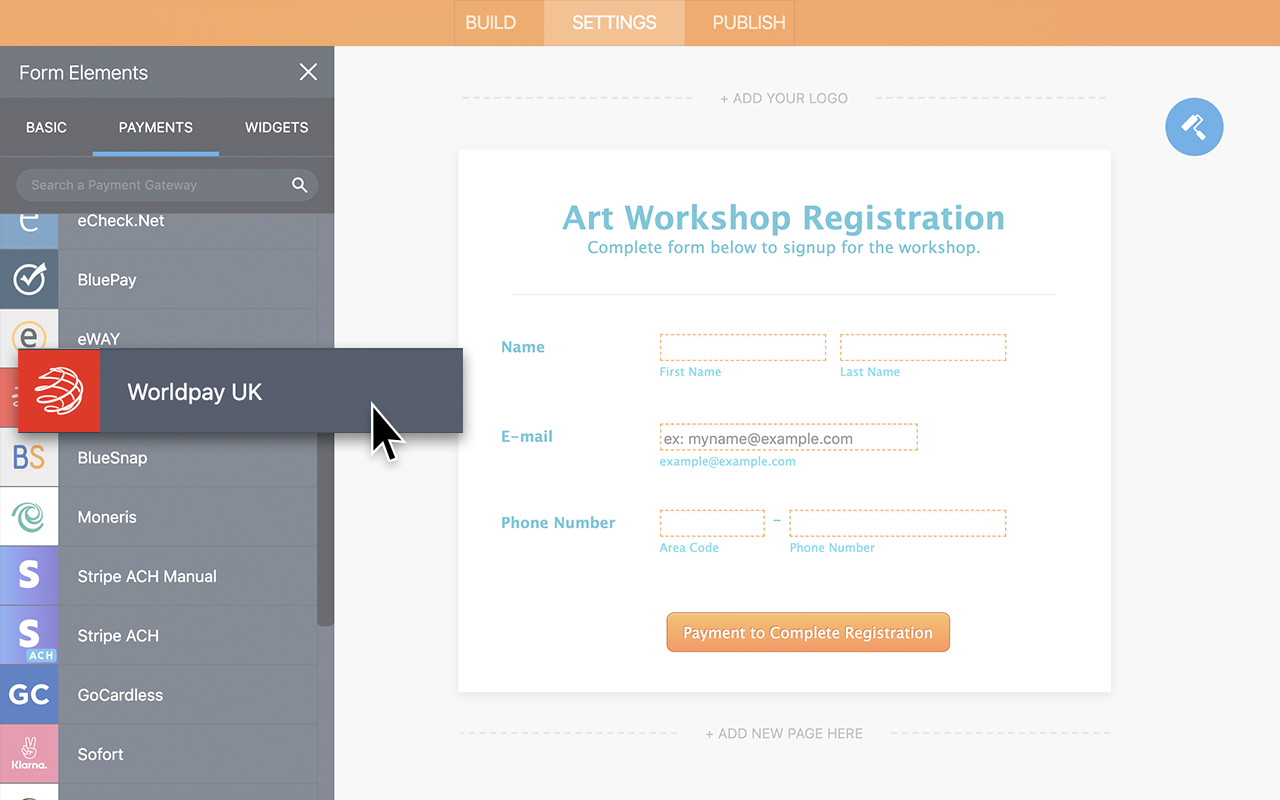Click the search magnifier icon

[299, 185]
